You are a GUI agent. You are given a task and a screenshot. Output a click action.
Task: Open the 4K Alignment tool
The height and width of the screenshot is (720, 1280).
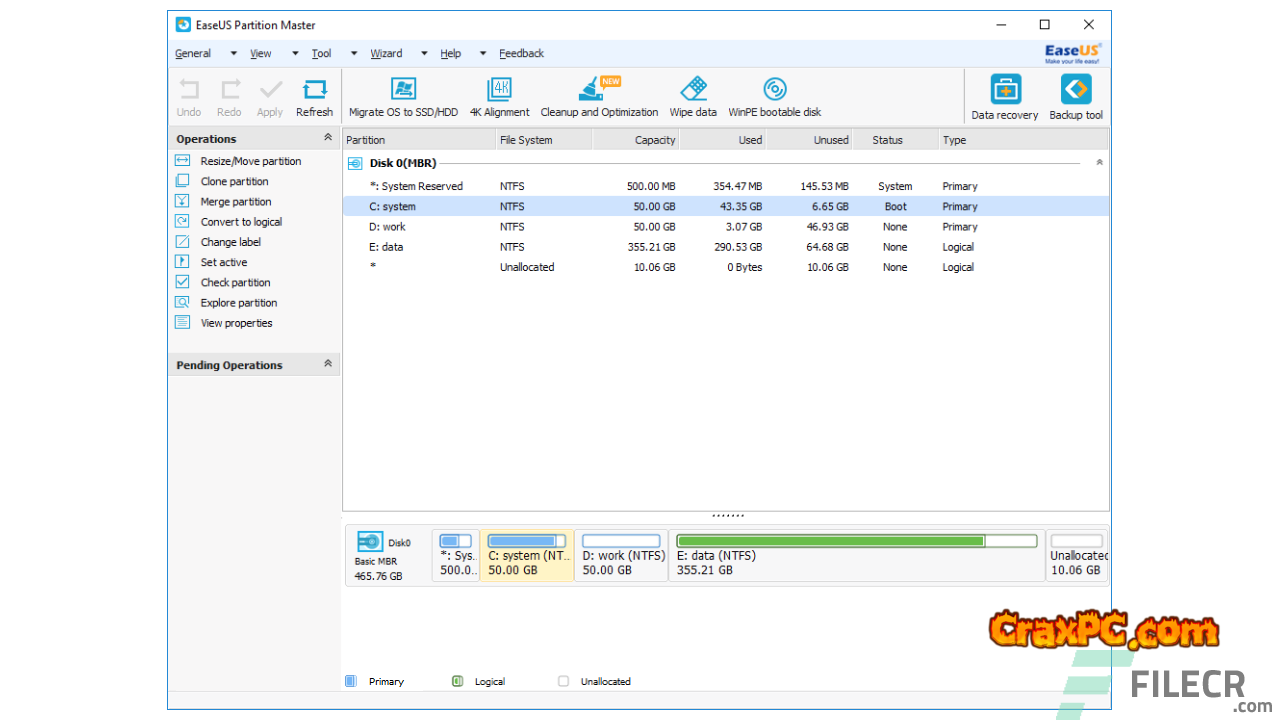499,90
